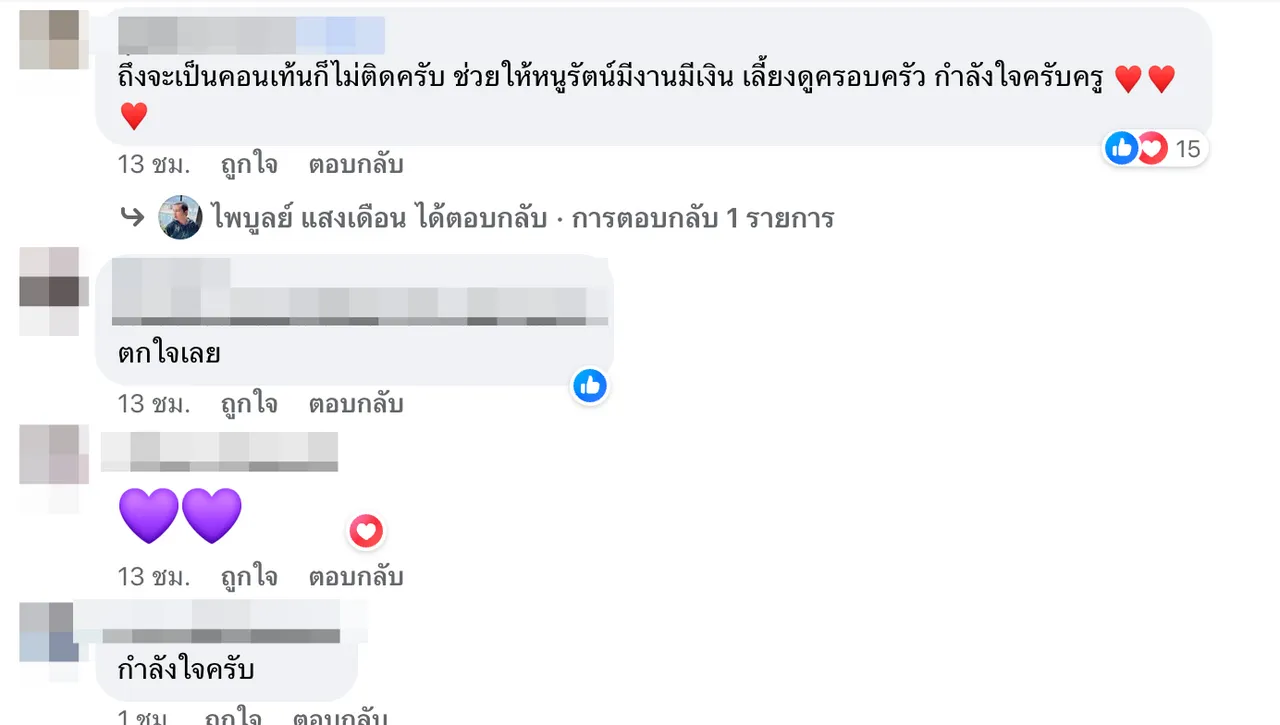Viewport: 1280px width, 725px height.
Task: Click the avatar beside the "ตกใจเลย" comment
Action: 49,291
